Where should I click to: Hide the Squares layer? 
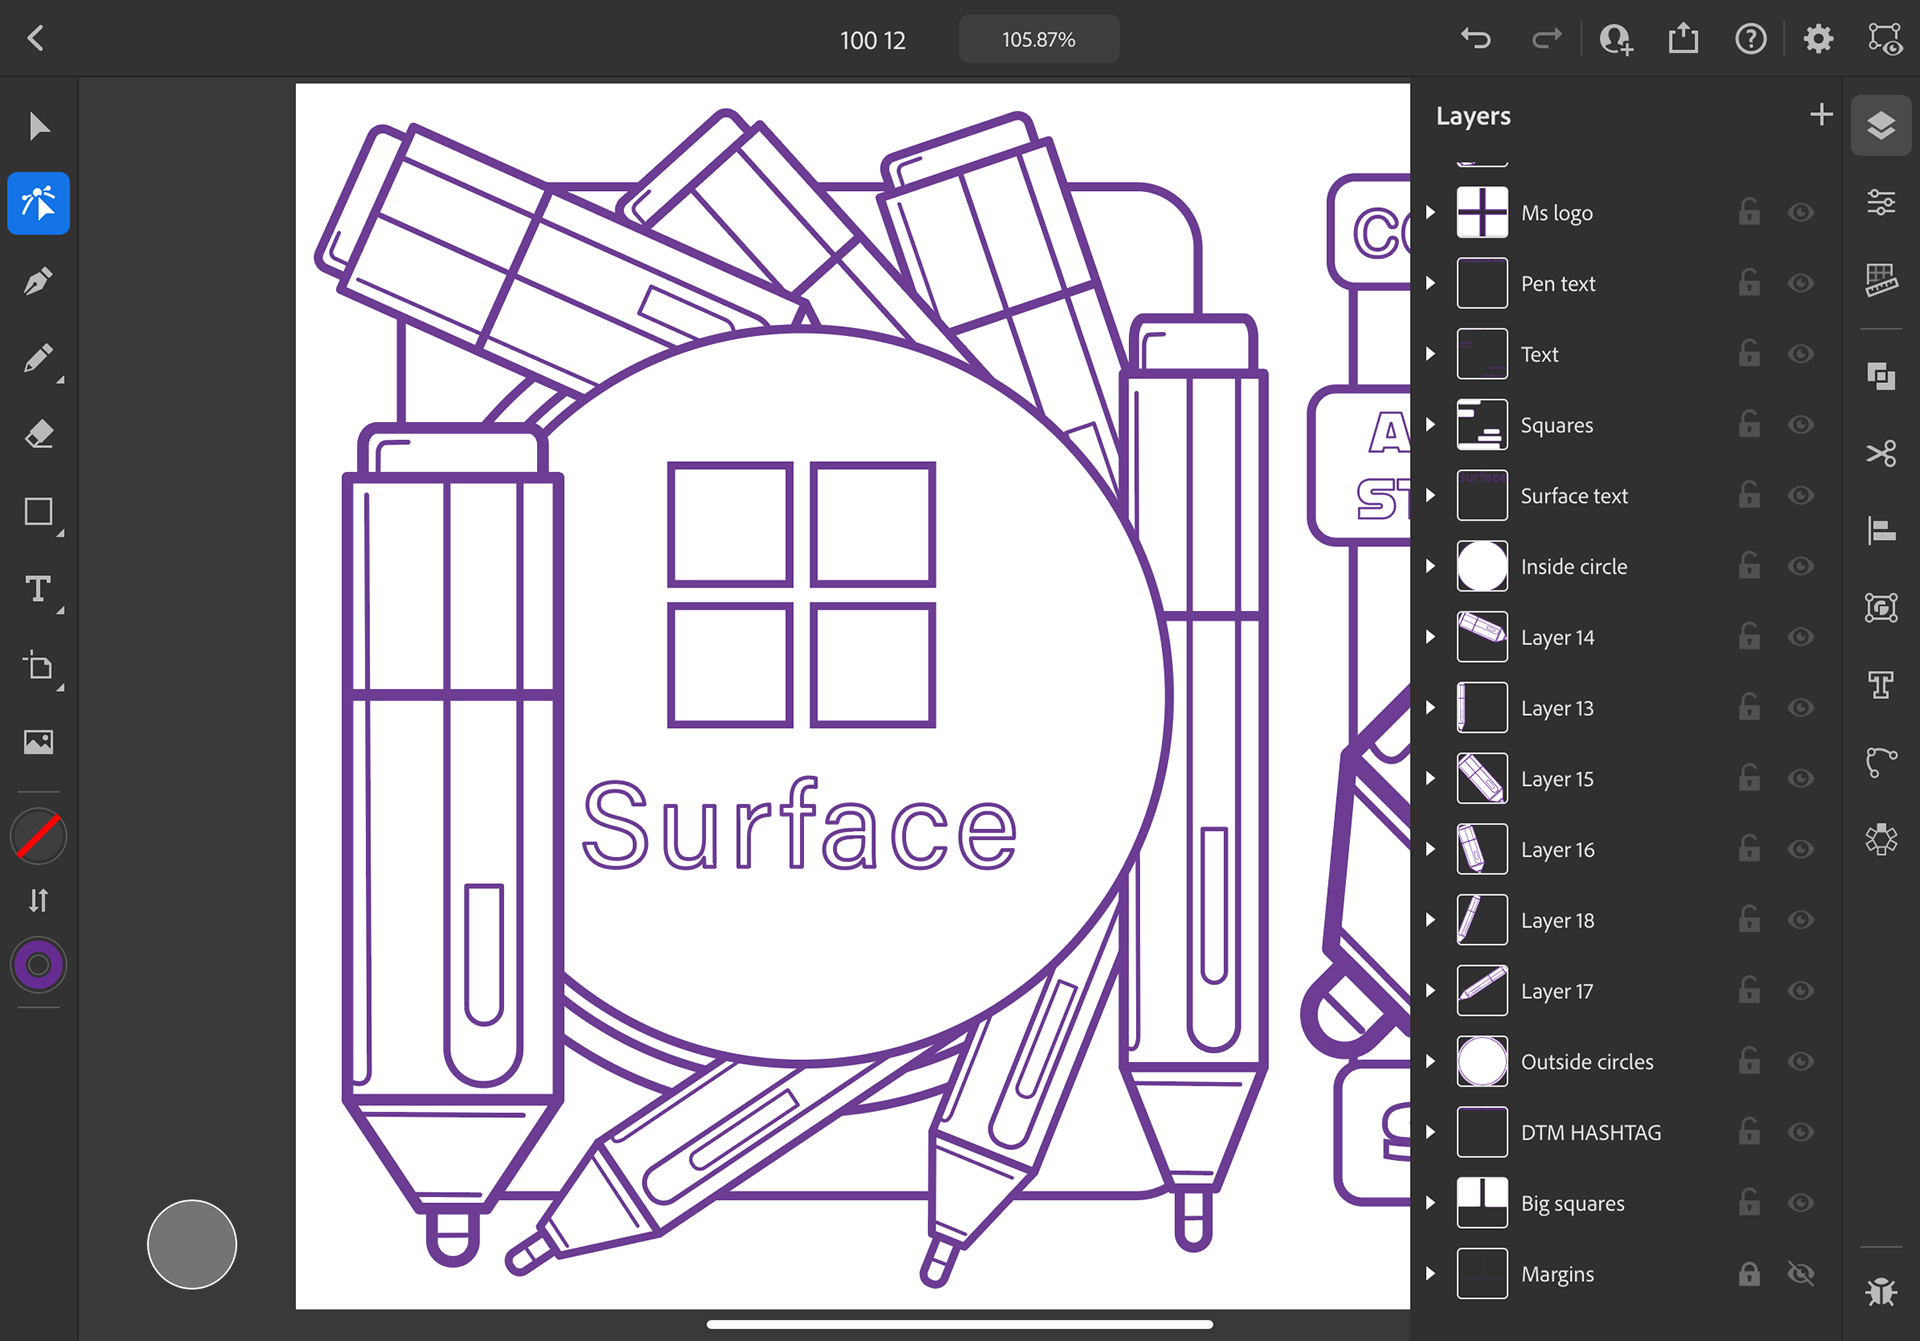coord(1801,425)
